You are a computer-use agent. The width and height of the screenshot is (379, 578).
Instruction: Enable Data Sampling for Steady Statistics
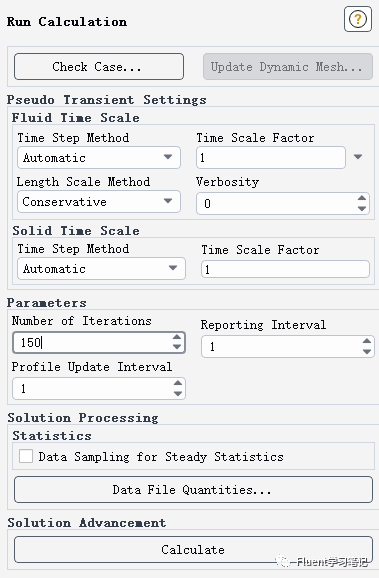click(26, 456)
